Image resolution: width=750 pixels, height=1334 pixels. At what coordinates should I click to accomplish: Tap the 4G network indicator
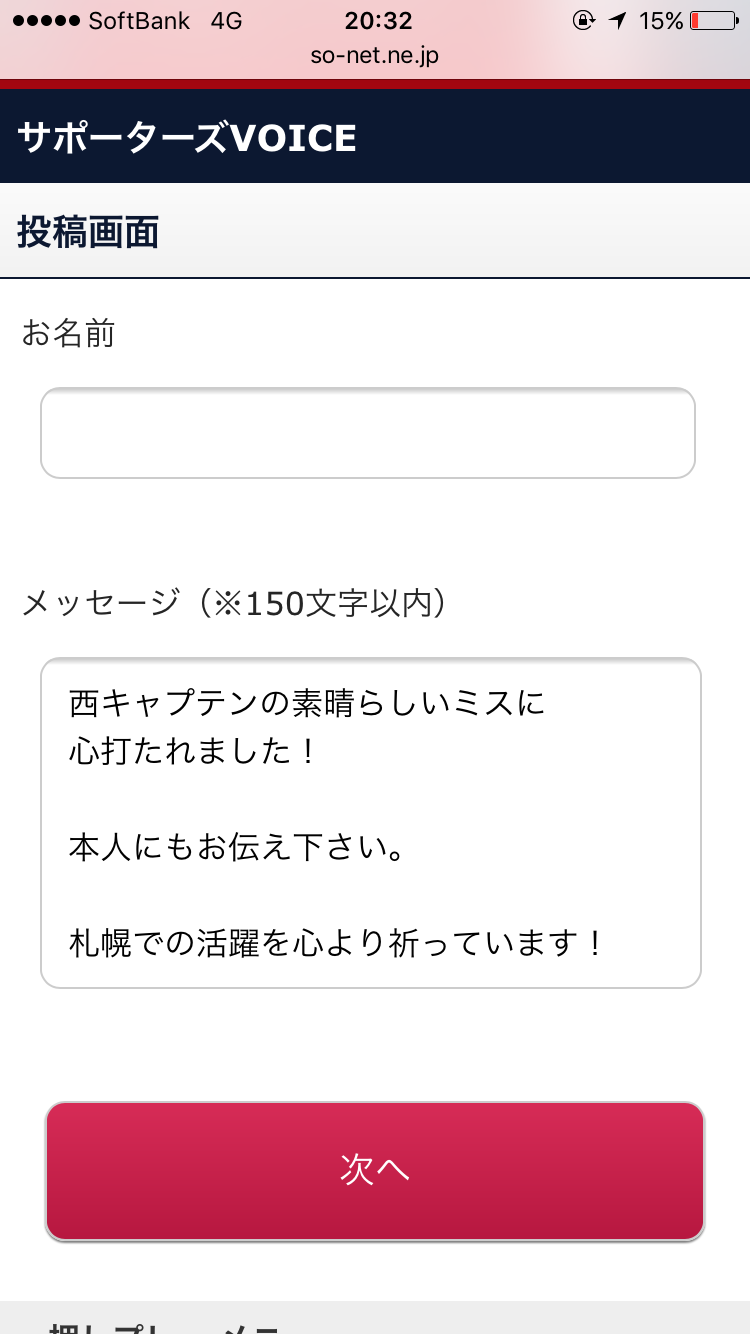226,21
